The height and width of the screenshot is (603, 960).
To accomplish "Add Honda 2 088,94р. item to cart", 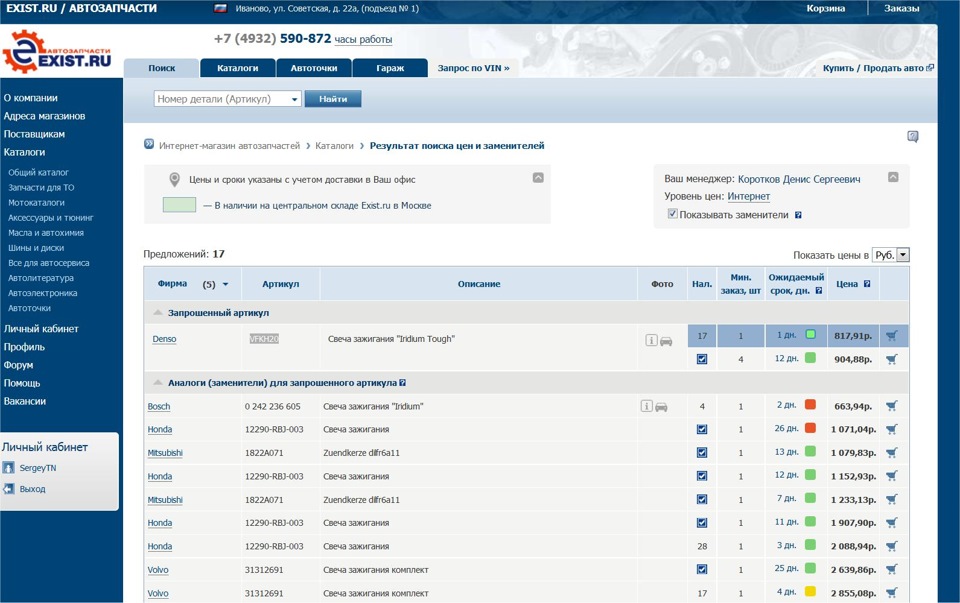I will pos(891,546).
